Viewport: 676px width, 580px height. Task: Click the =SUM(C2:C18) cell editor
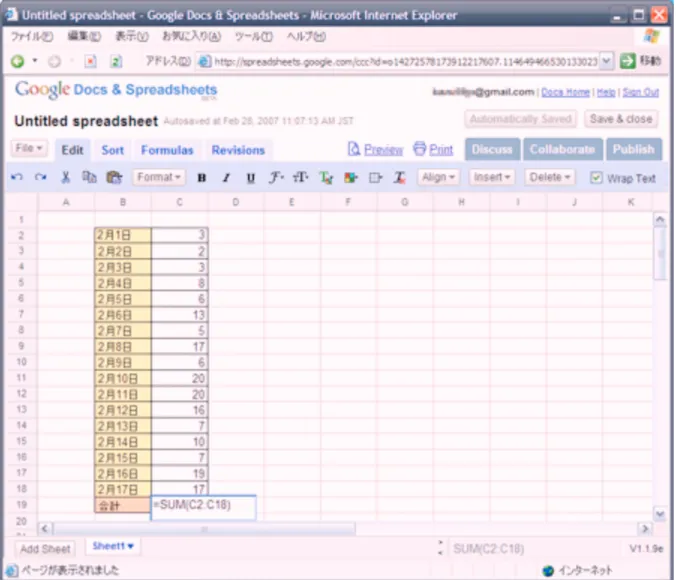tap(203, 508)
